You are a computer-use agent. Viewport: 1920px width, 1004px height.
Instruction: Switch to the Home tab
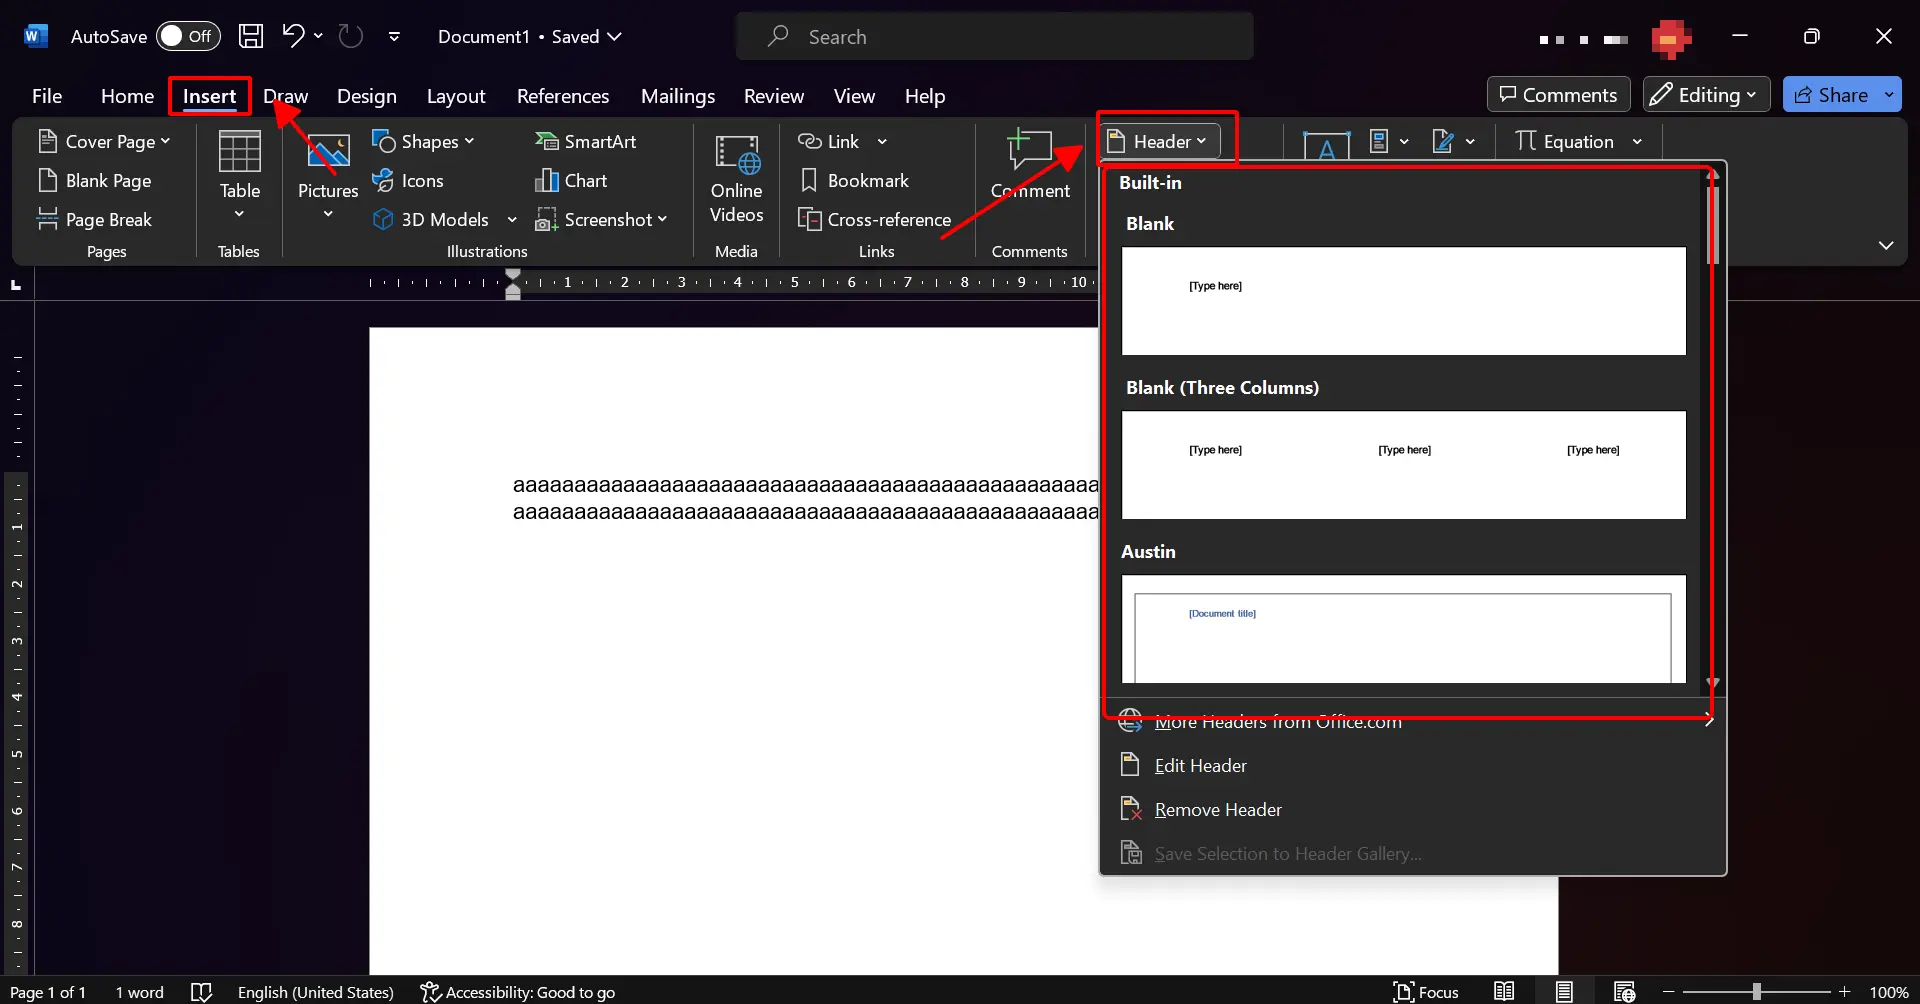127,96
